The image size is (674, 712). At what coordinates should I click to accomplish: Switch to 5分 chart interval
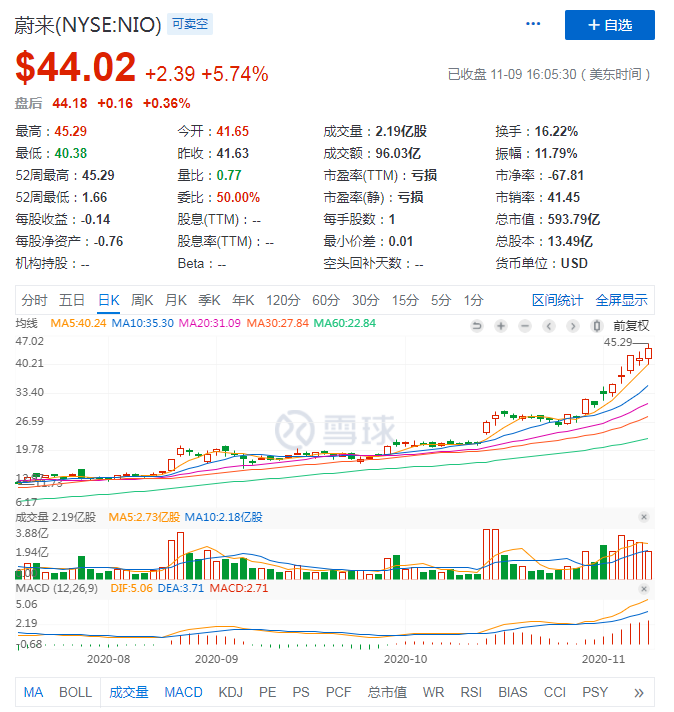click(x=441, y=300)
